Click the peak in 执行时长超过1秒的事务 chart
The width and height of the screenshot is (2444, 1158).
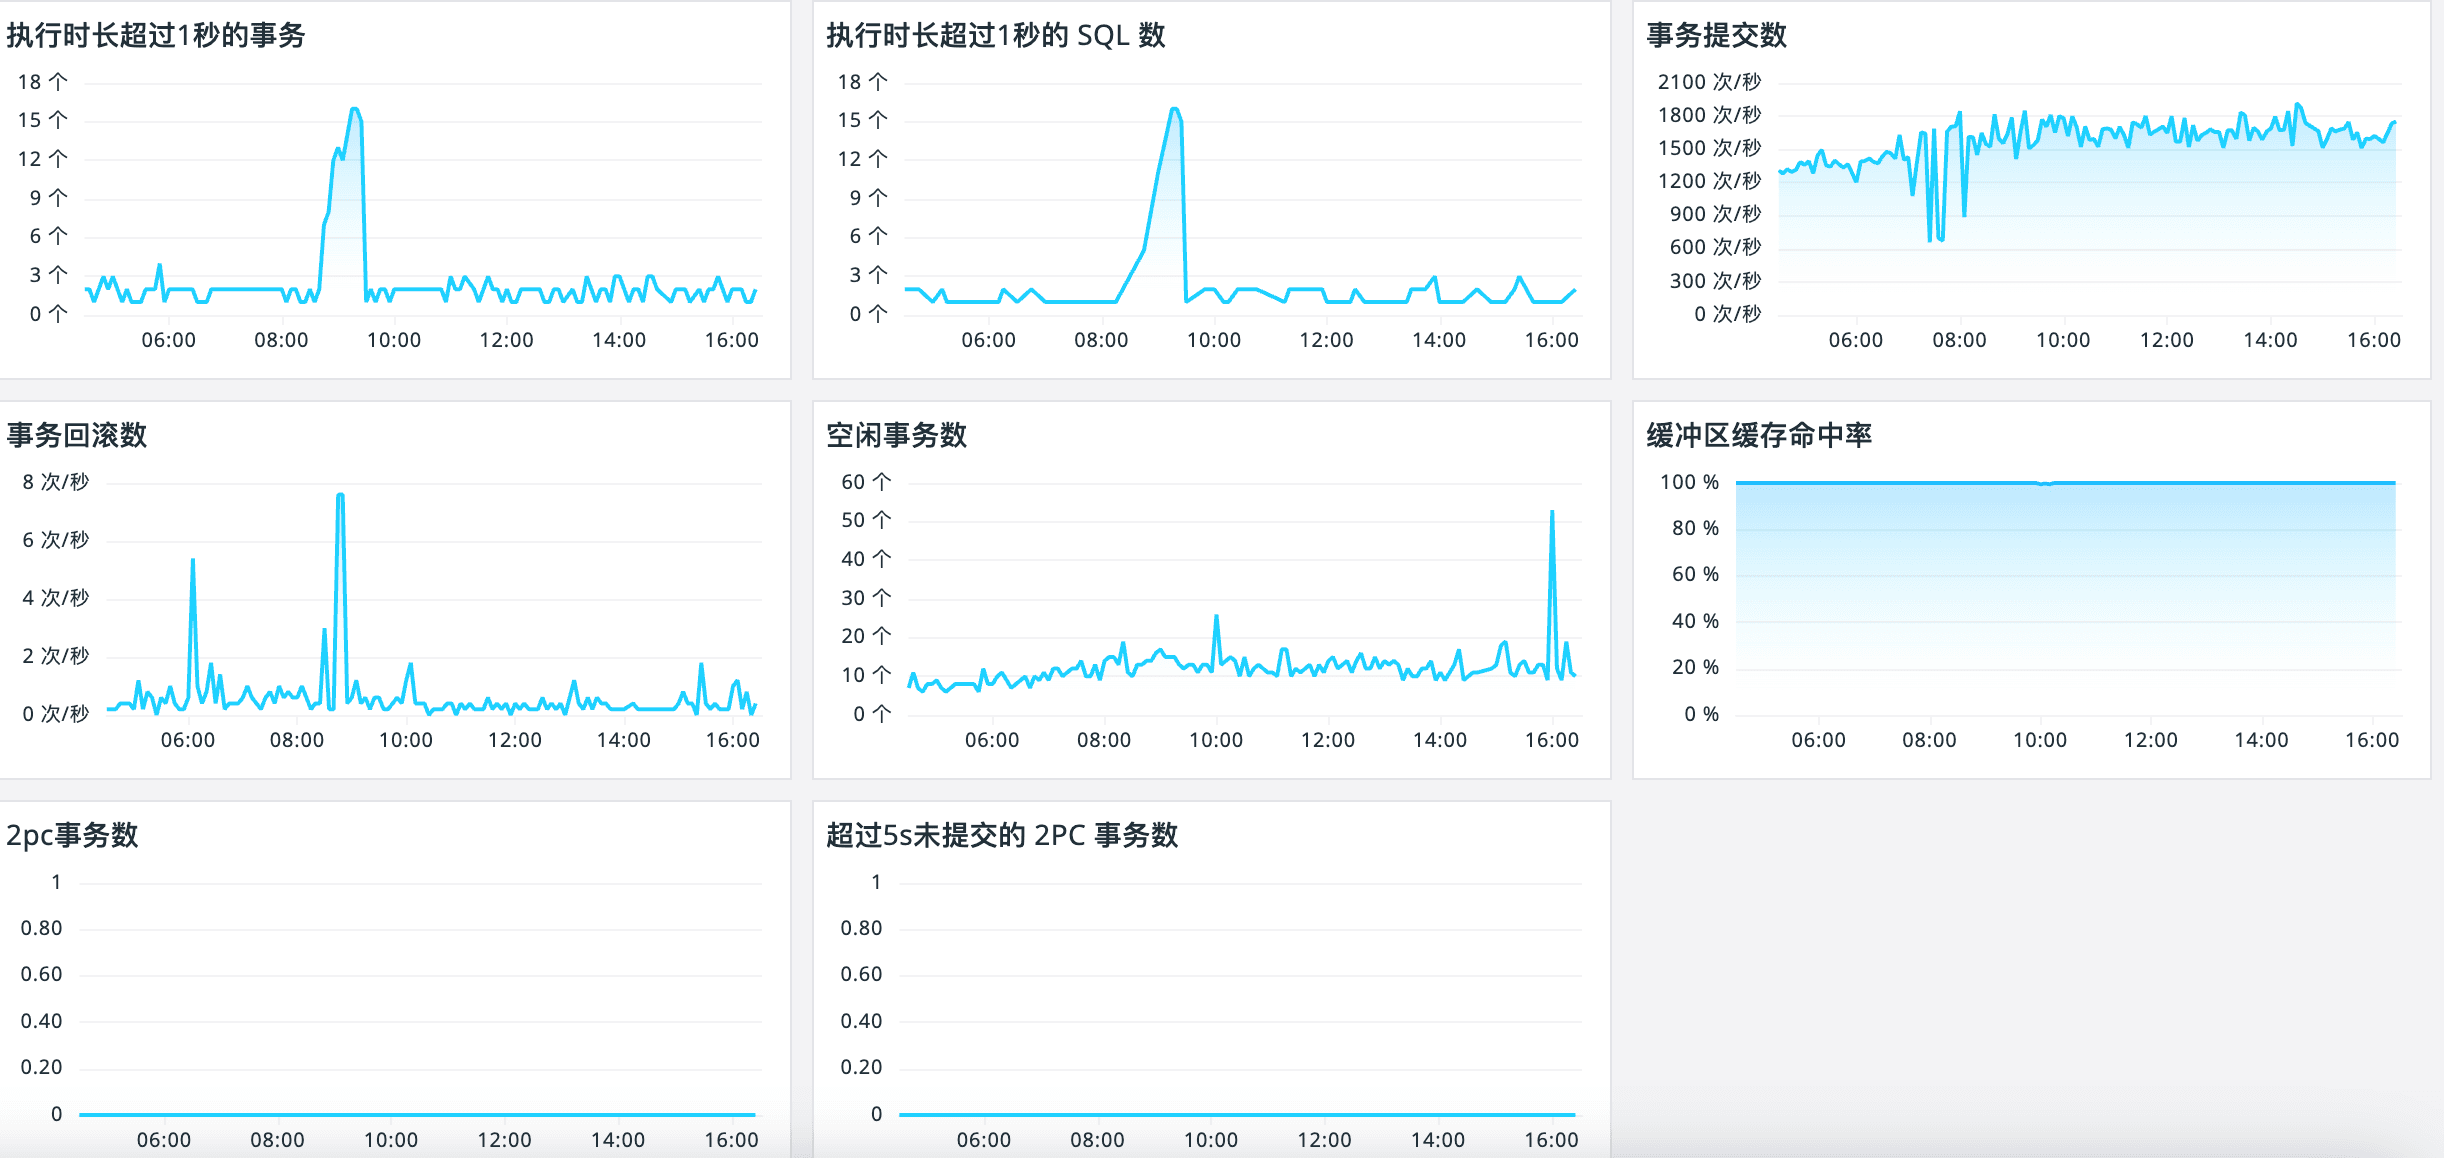pyautogui.click(x=355, y=110)
